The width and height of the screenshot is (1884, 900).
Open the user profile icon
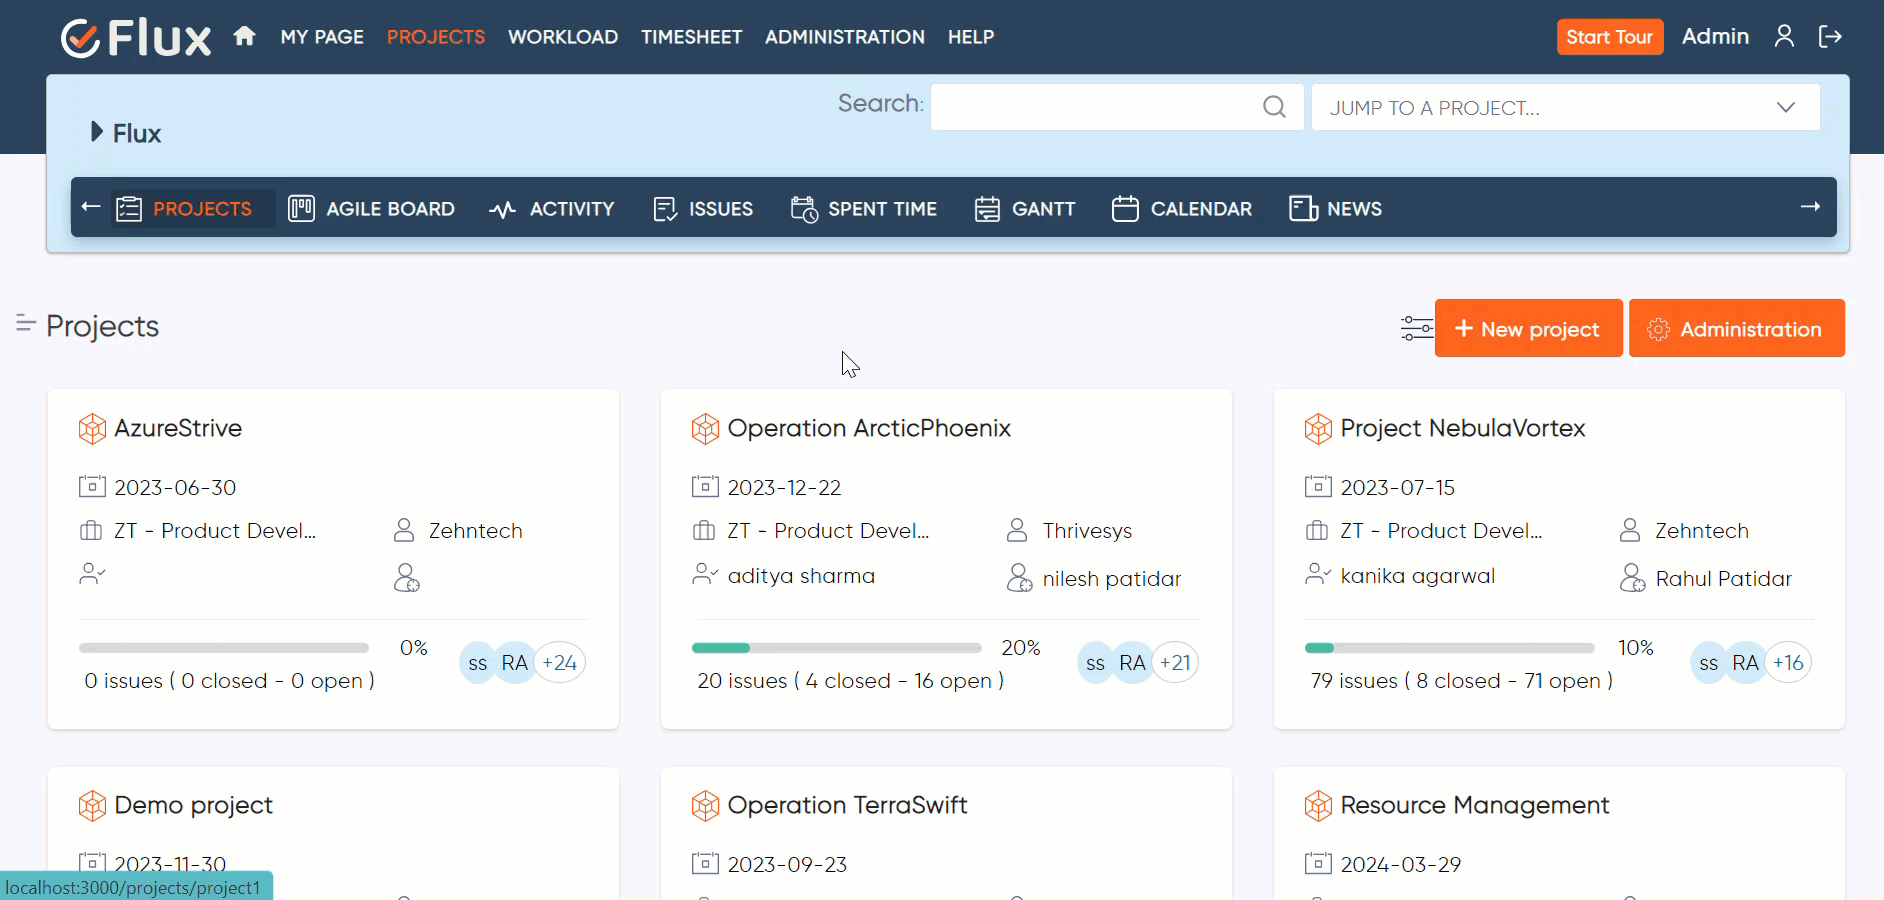coord(1784,37)
